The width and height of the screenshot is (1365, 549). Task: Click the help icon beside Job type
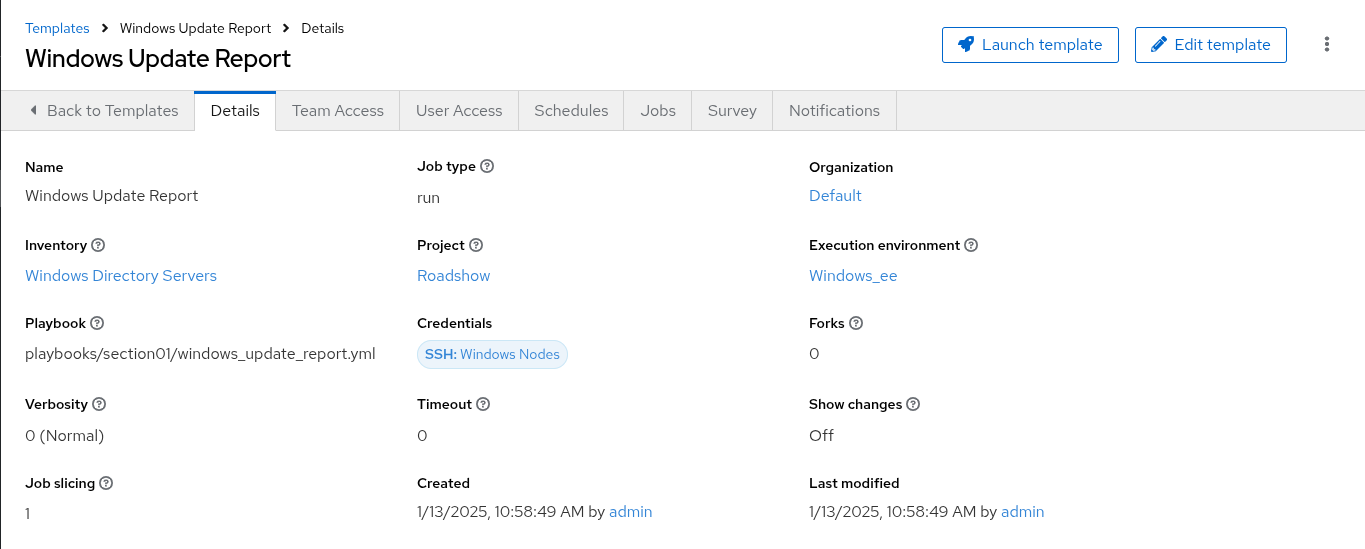[487, 167]
